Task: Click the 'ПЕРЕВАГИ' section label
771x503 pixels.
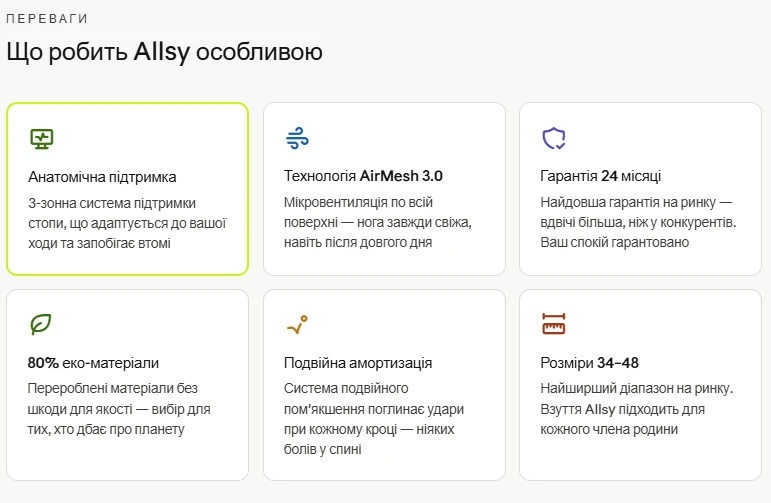Action: pos(47,19)
